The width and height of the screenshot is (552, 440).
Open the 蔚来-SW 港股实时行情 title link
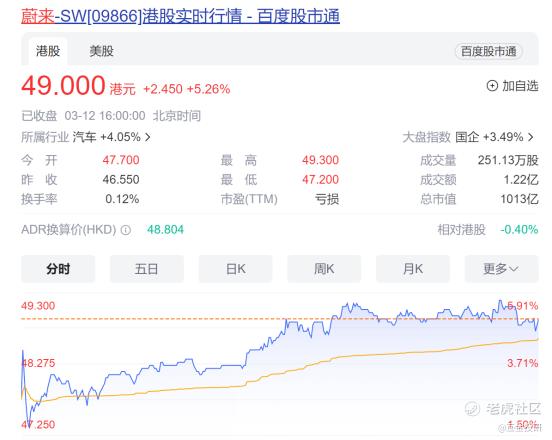(180, 16)
